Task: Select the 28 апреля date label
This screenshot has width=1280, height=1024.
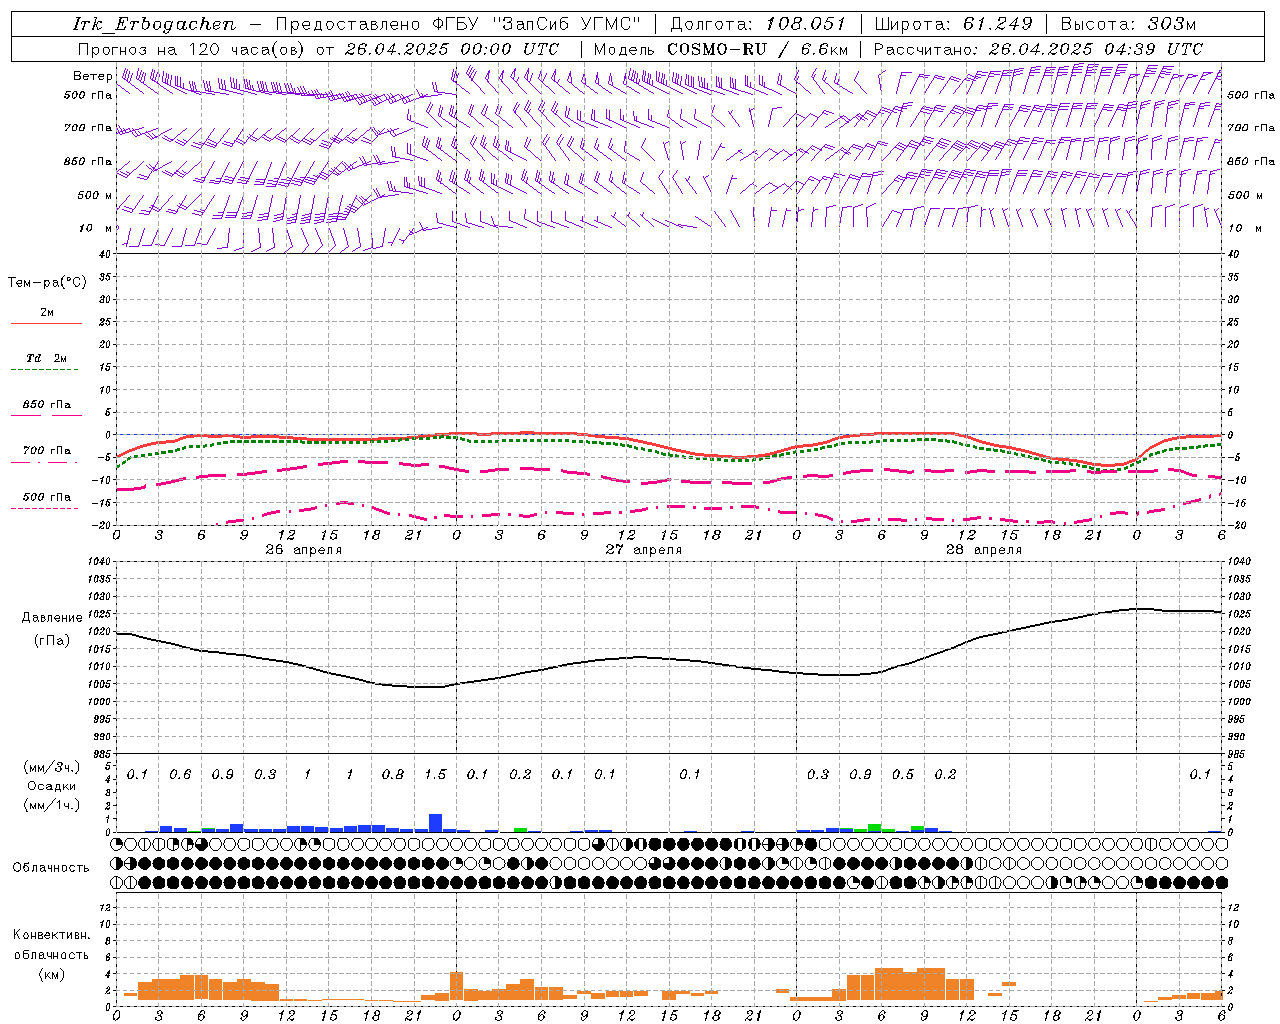Action: 983,550
